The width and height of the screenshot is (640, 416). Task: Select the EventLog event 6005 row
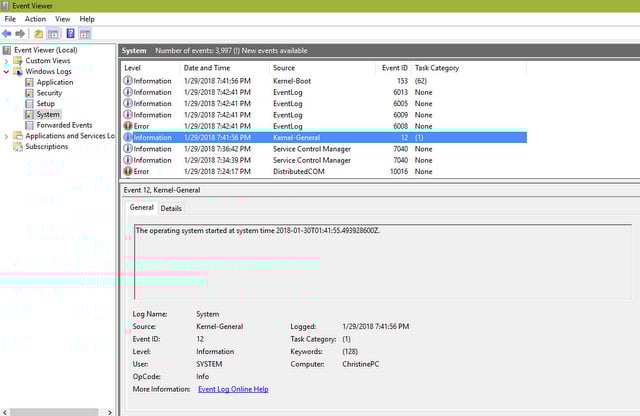[x=324, y=104]
